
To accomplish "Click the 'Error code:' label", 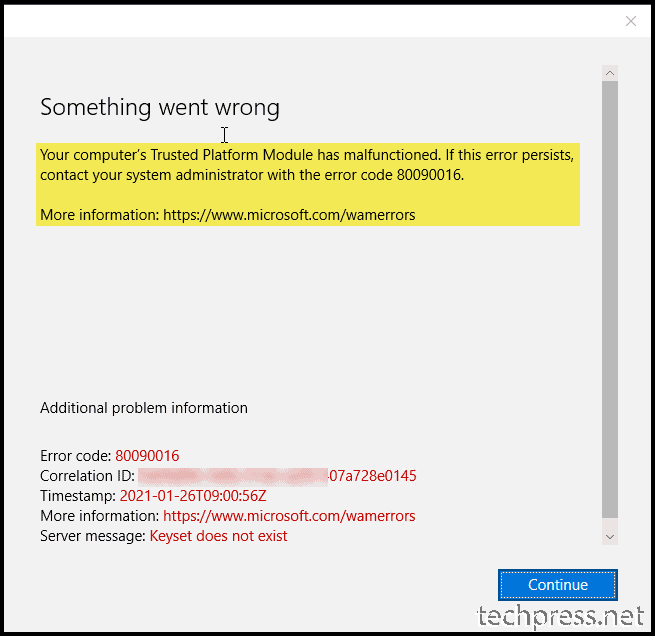I will pyautogui.click(x=76, y=456).
